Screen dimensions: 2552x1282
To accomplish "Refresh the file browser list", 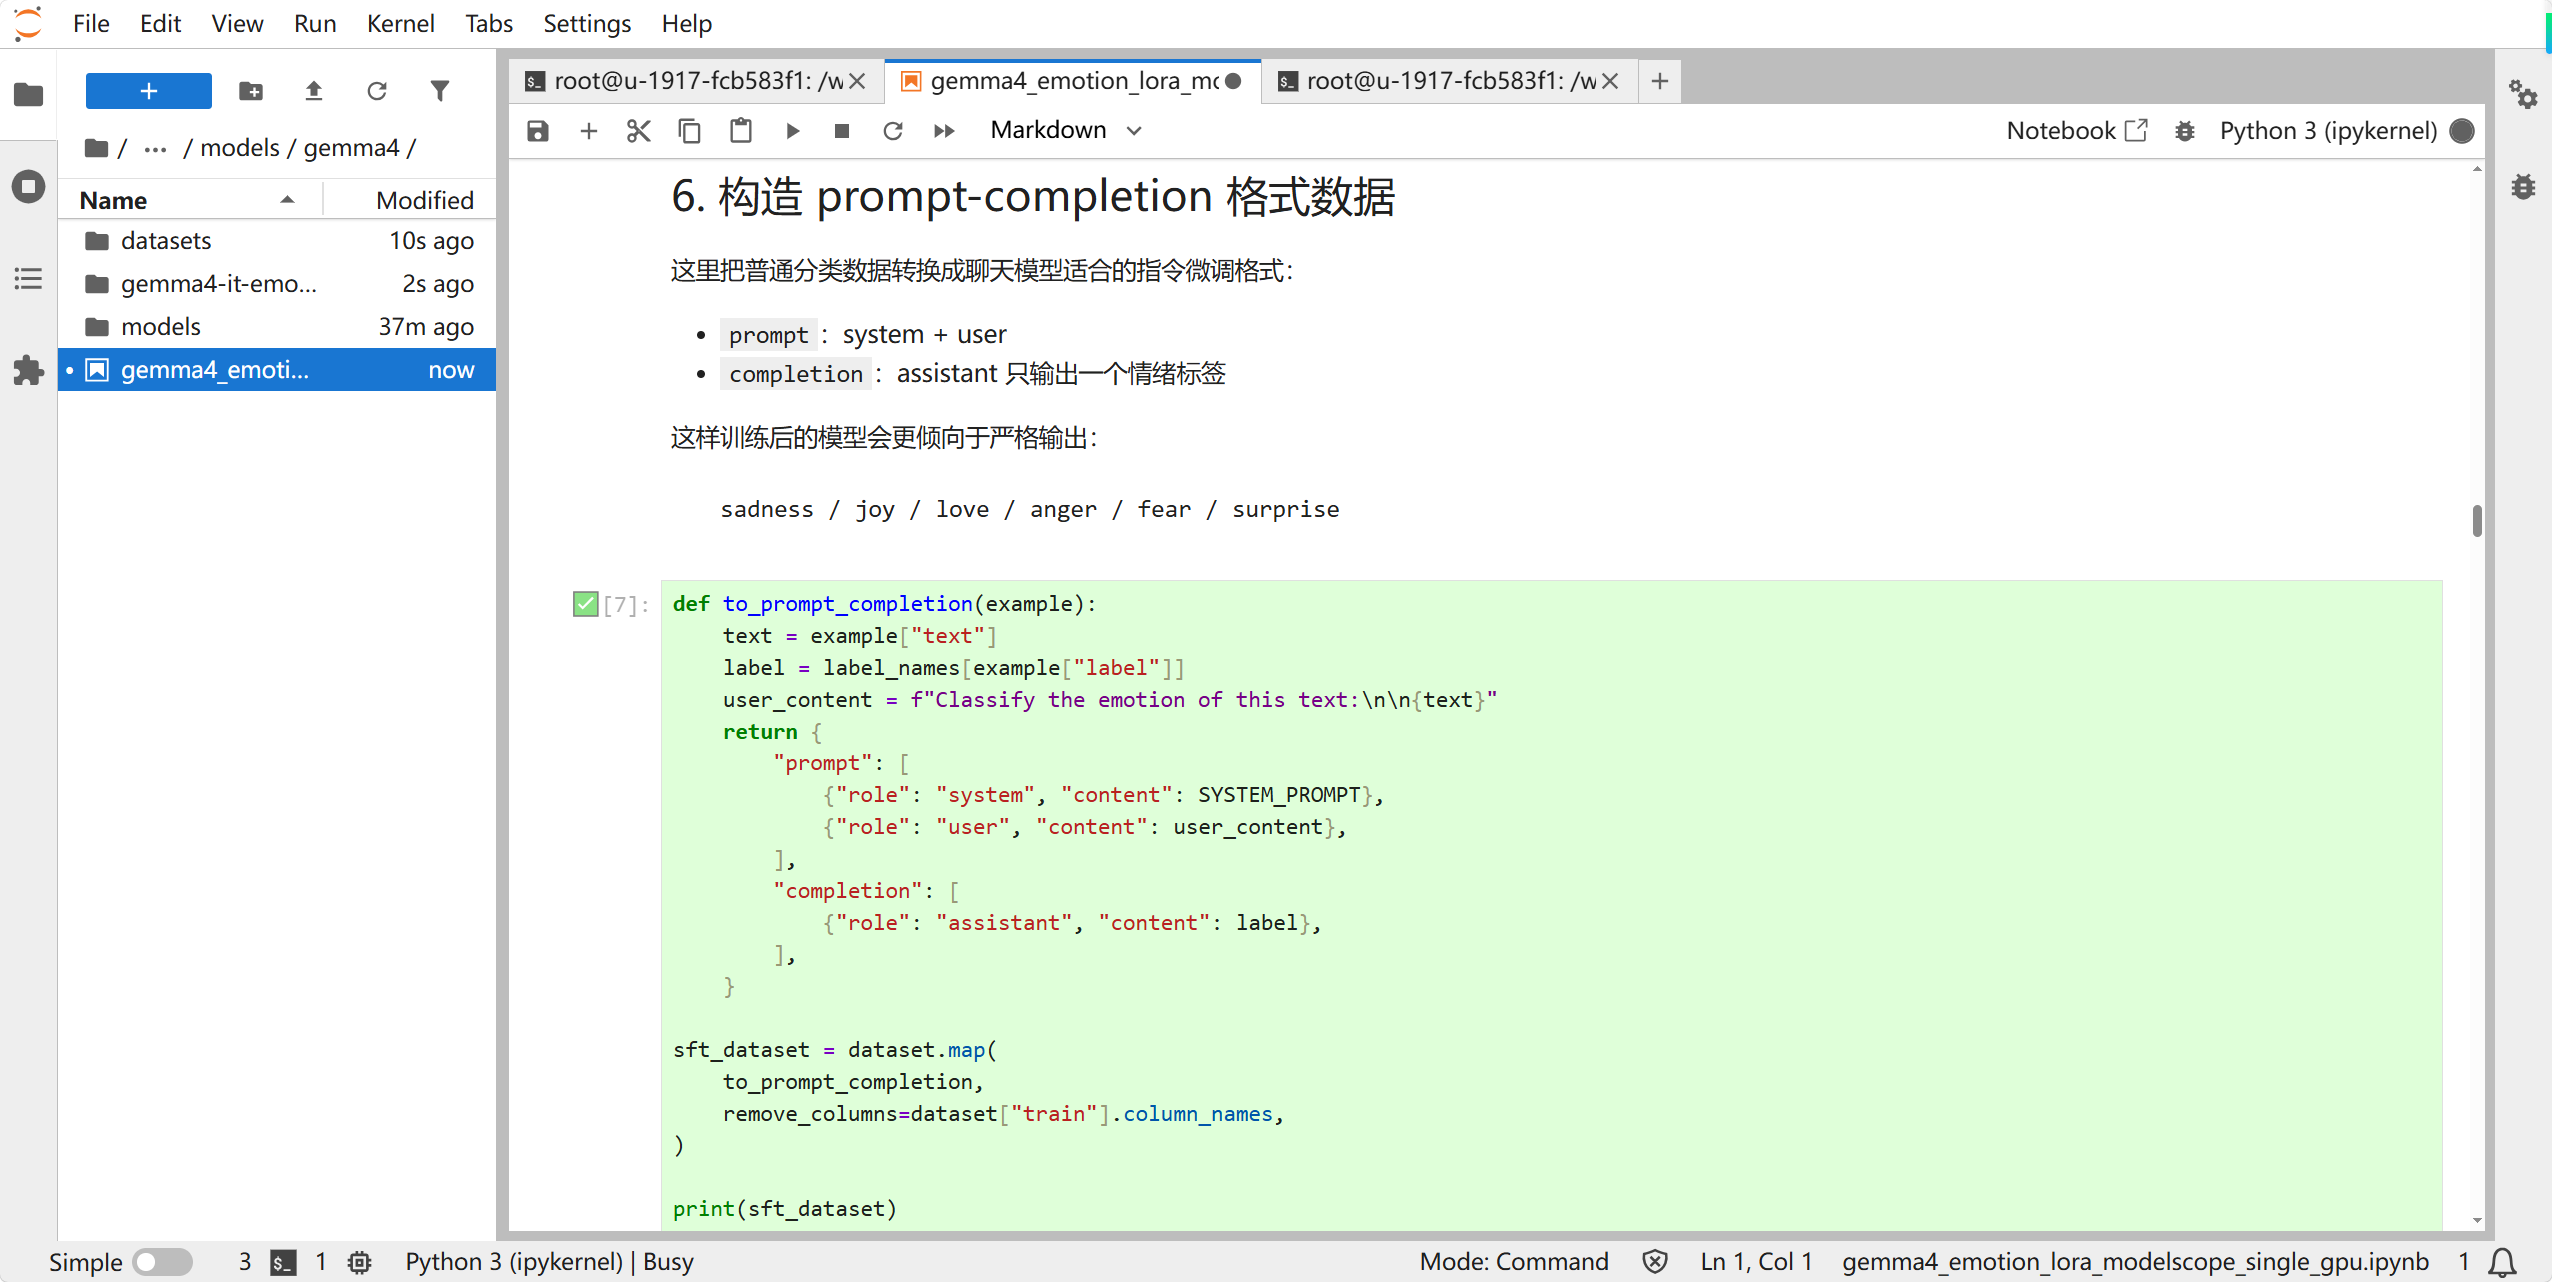I will click(377, 91).
